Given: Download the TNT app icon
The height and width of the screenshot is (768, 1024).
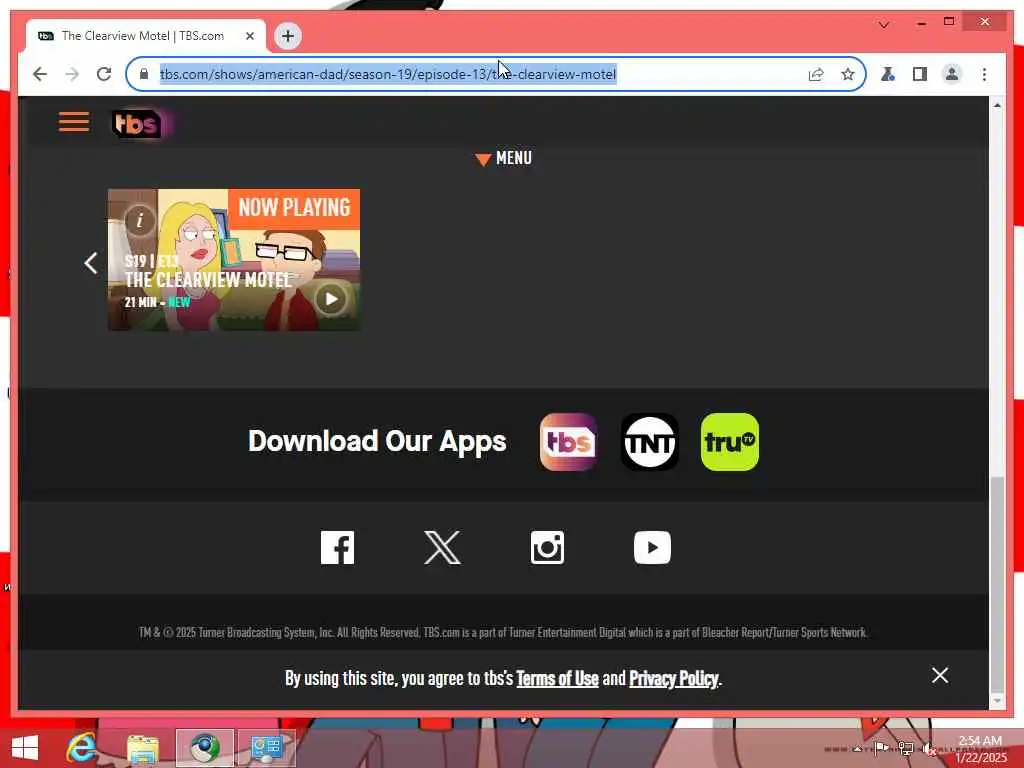Looking at the screenshot, I should [x=649, y=441].
